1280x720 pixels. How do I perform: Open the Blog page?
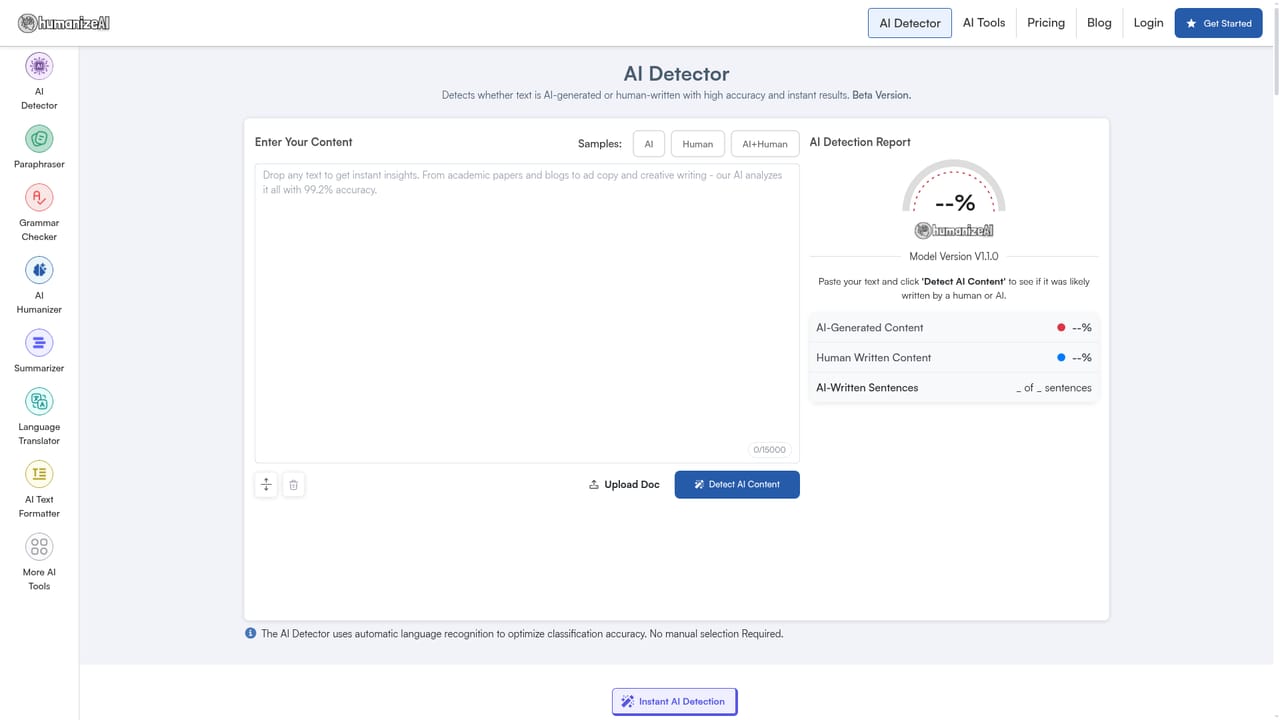(x=1099, y=23)
